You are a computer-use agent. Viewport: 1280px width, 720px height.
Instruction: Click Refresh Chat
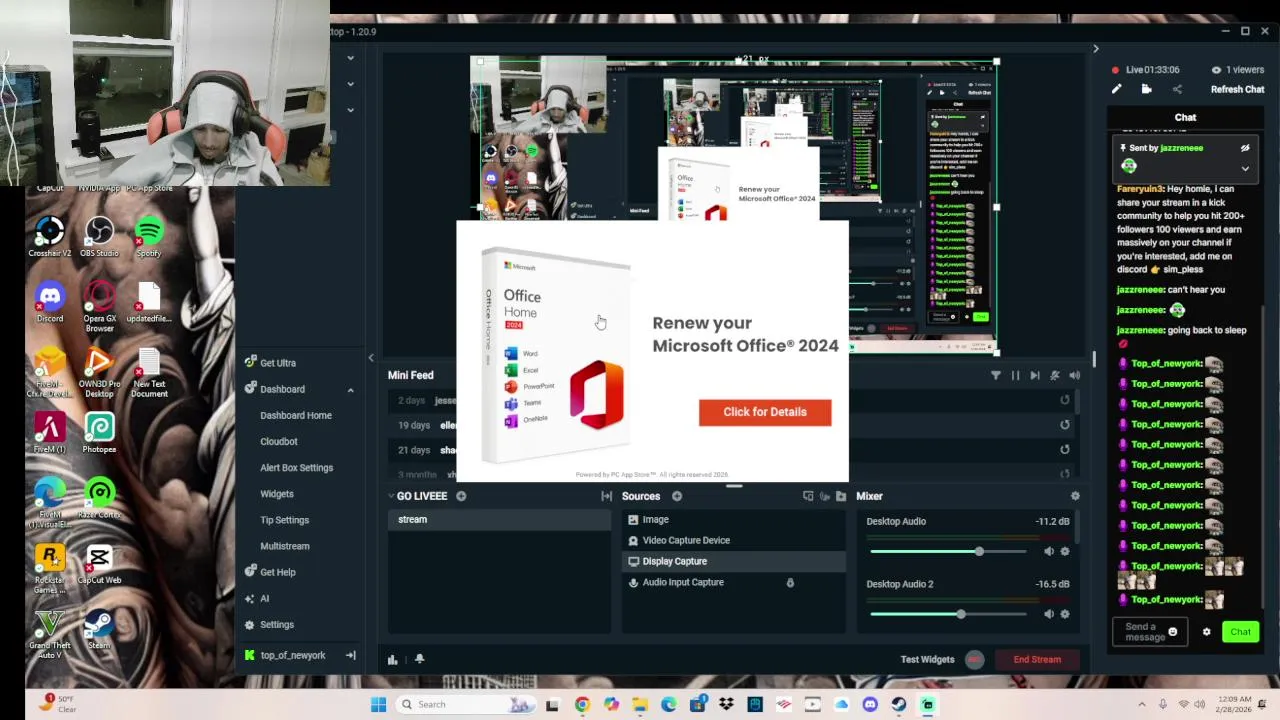click(1237, 89)
